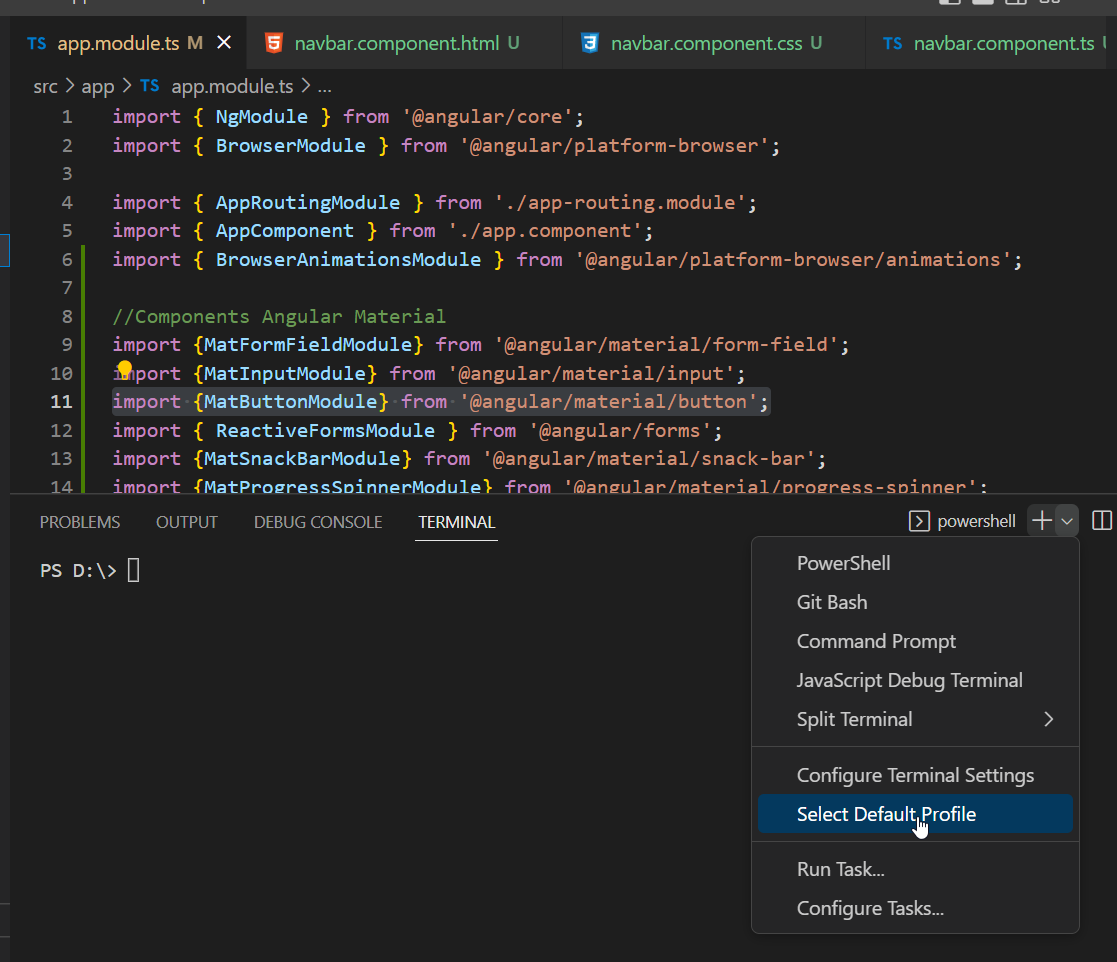Switch to the PROBLEMS panel tab

tap(80, 522)
